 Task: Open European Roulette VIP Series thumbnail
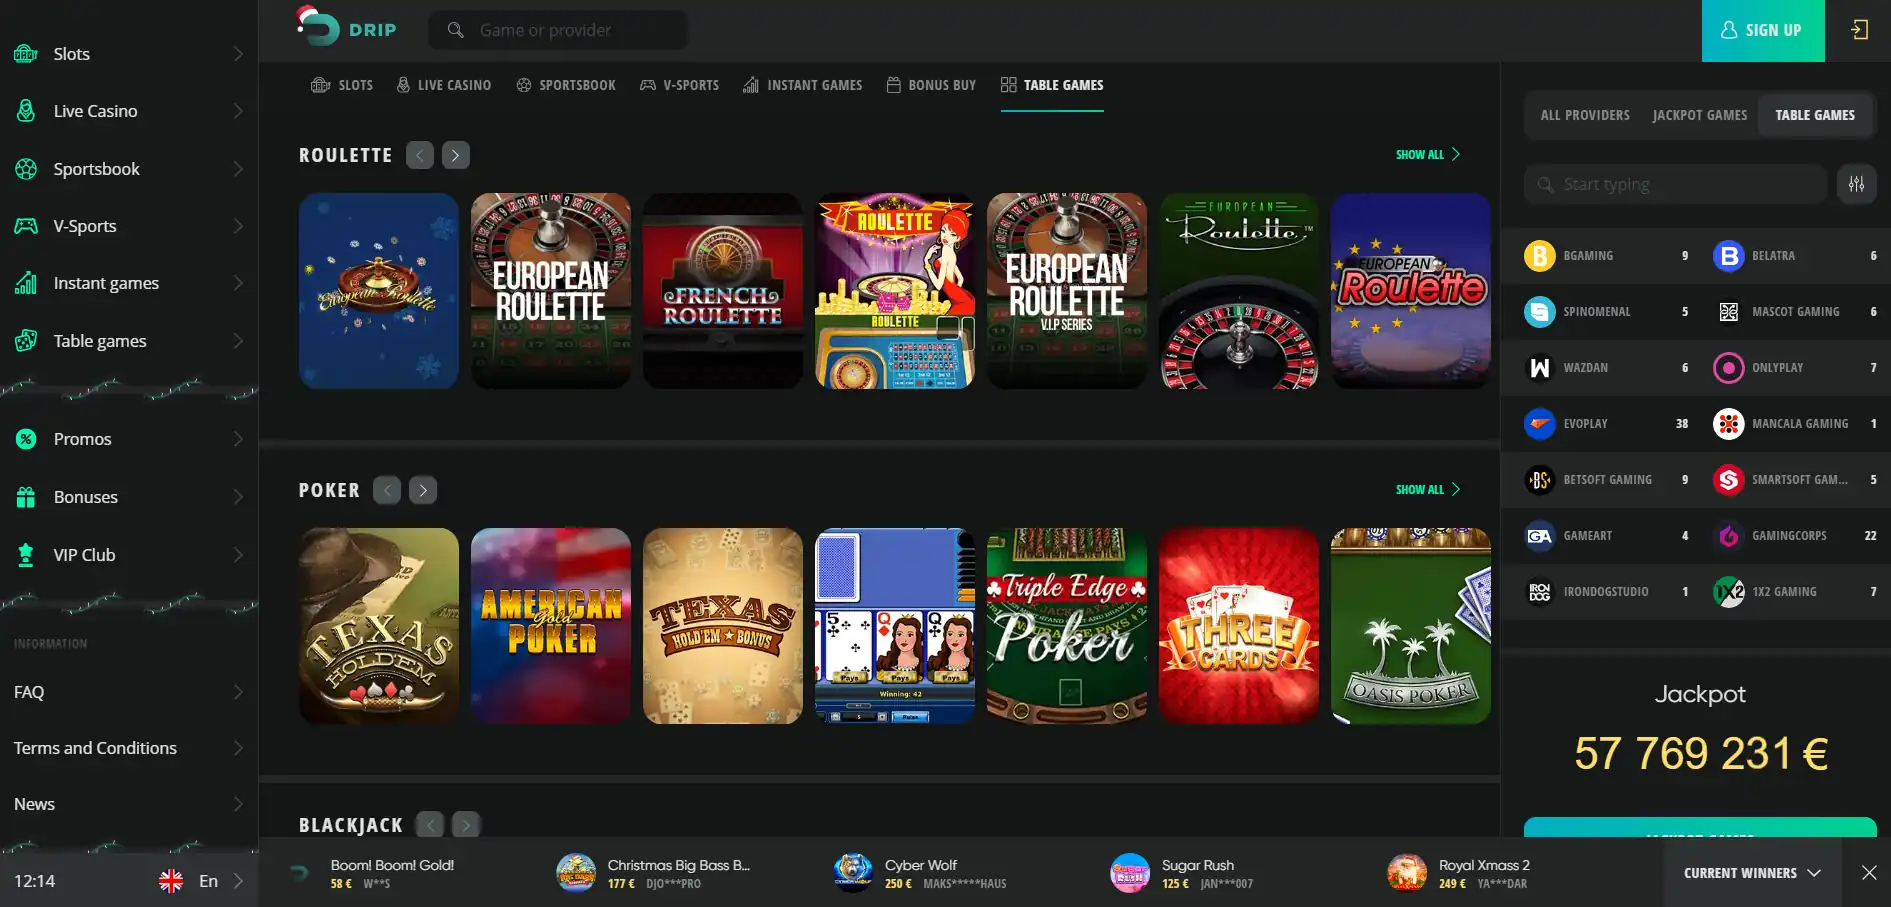pyautogui.click(x=1067, y=291)
